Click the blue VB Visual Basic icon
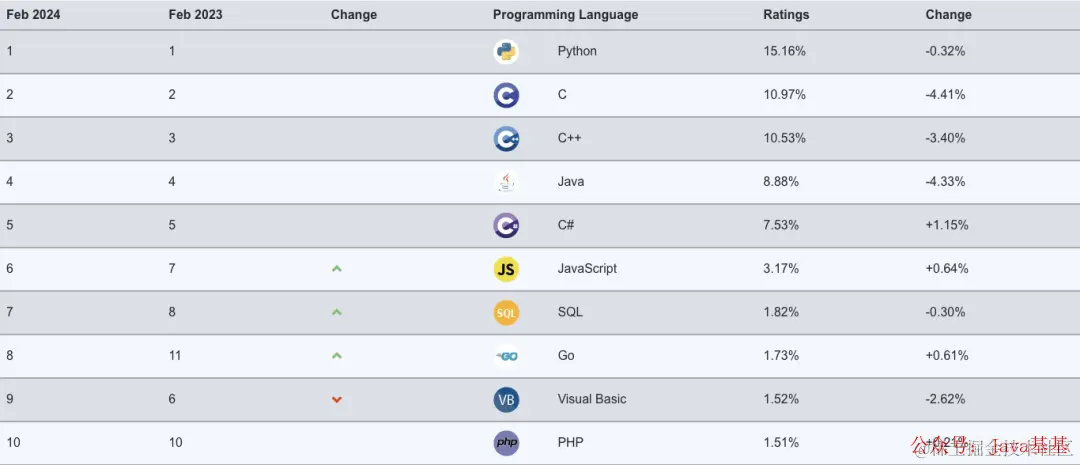The width and height of the screenshot is (1080, 465). point(506,400)
